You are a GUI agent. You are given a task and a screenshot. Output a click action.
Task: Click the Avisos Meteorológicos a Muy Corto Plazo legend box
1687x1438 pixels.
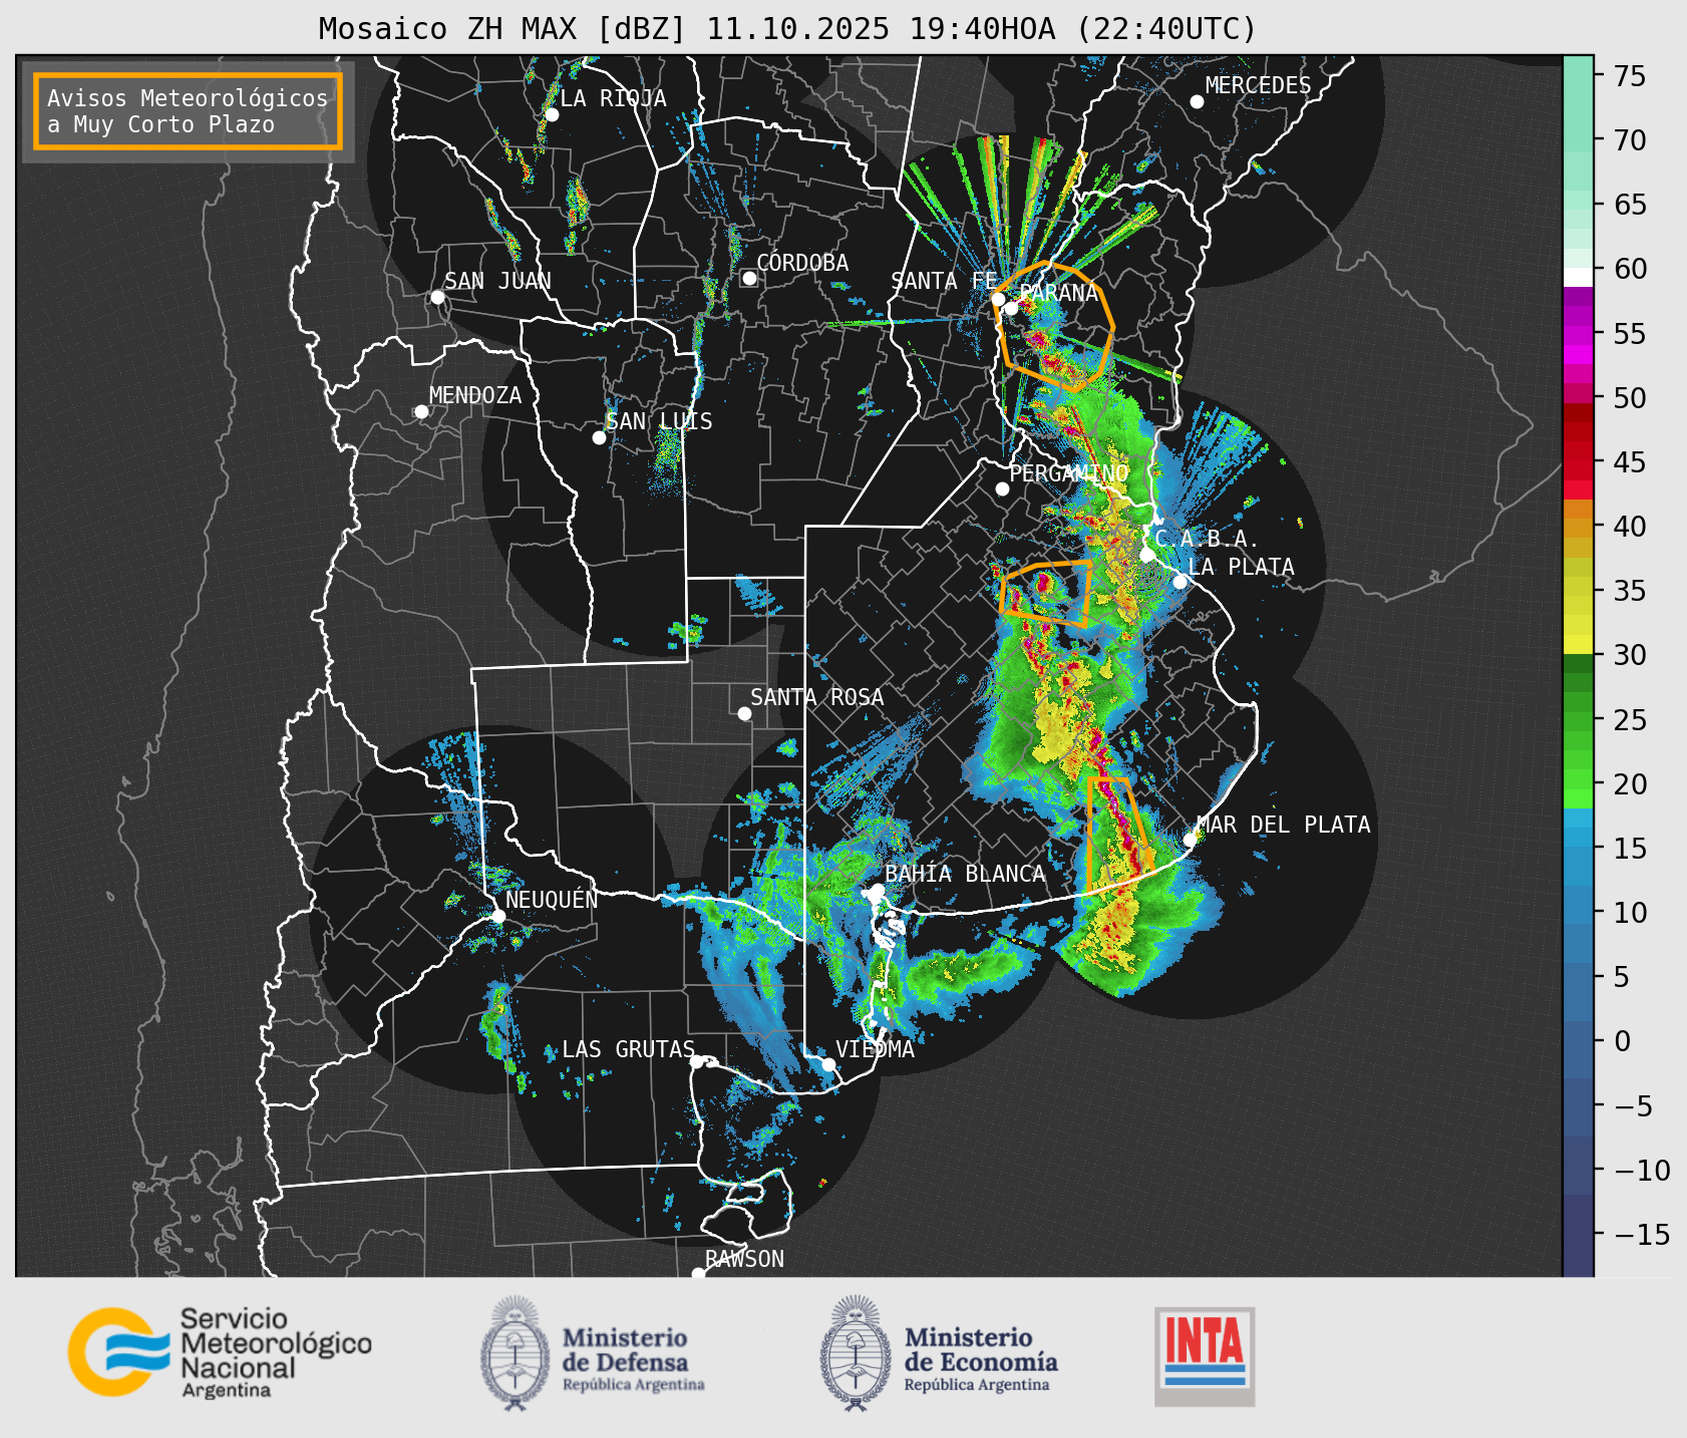[188, 111]
